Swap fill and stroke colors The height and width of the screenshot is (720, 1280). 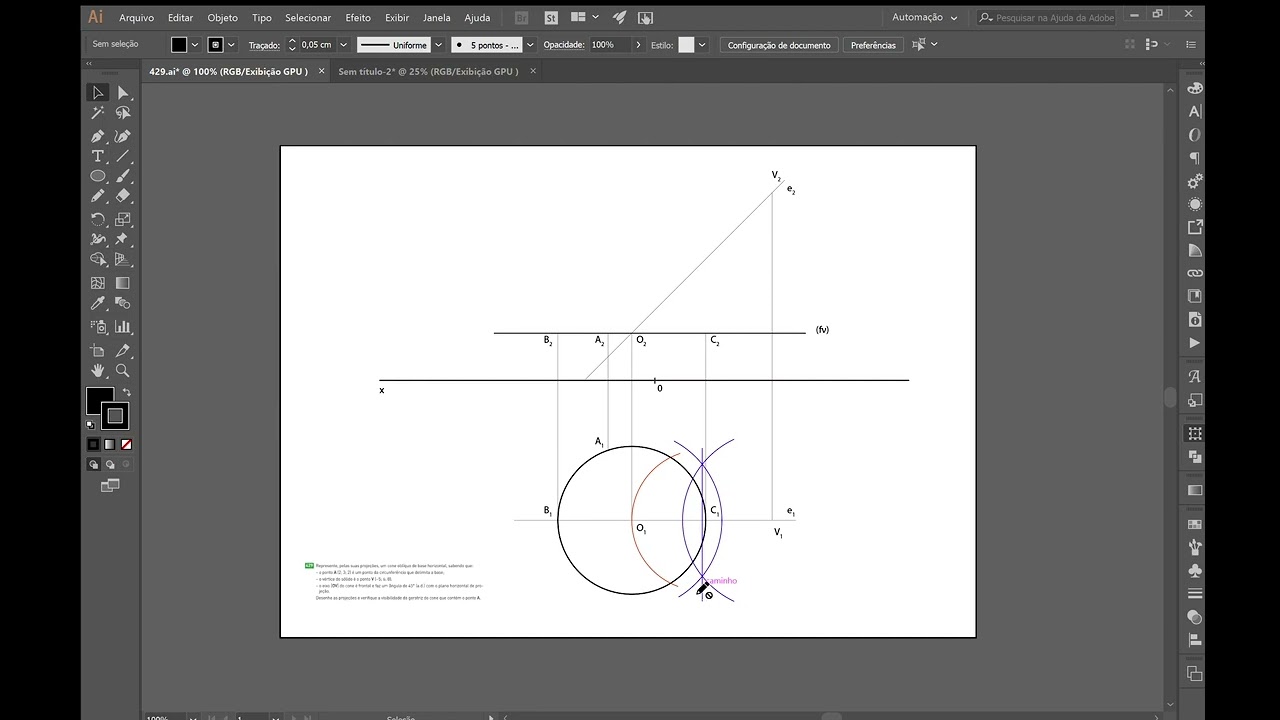tap(126, 392)
